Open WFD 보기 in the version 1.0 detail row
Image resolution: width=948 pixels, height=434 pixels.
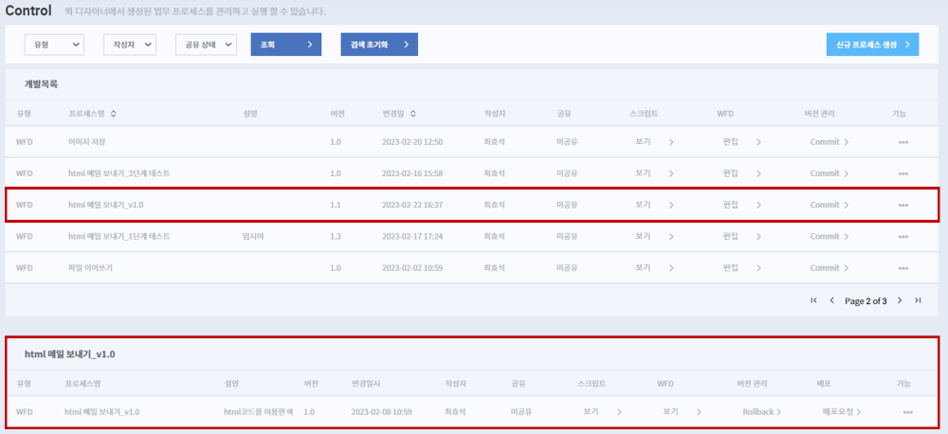point(681,412)
